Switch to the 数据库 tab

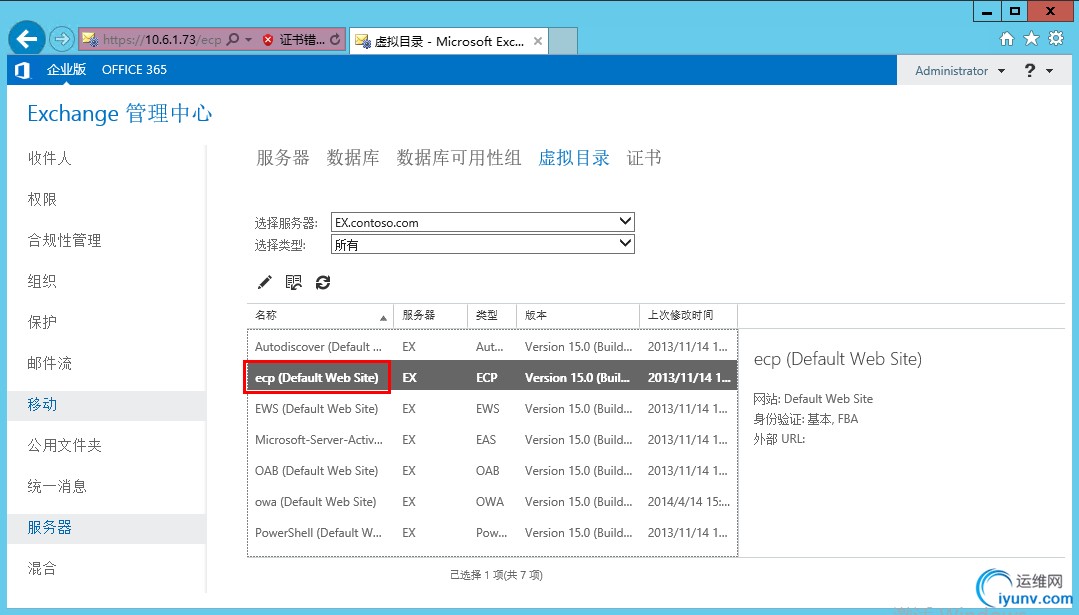(x=353, y=158)
